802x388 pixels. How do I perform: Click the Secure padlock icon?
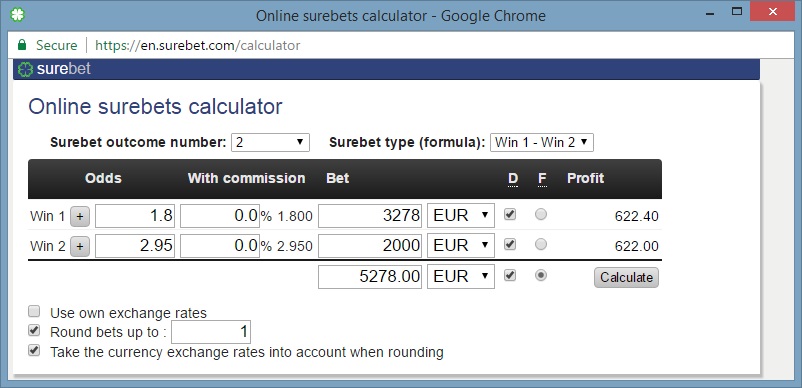[21, 45]
